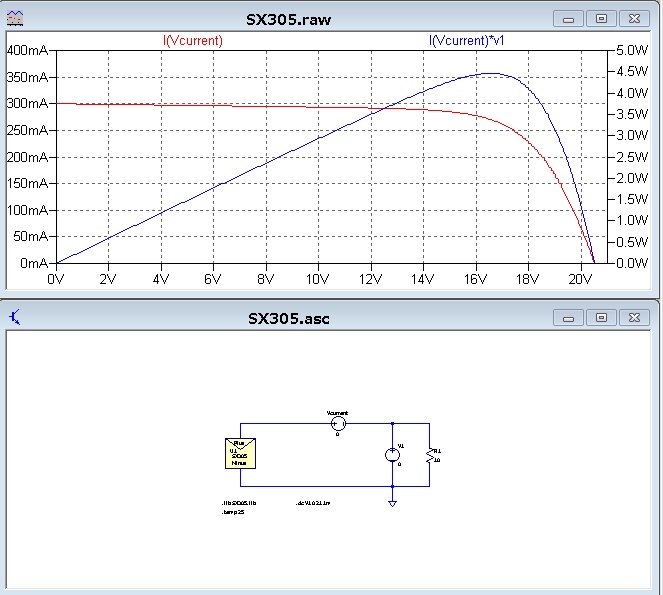The width and height of the screenshot is (663, 595).
Task: Click the red I(Vcurrent) trace label
Action: [193, 41]
